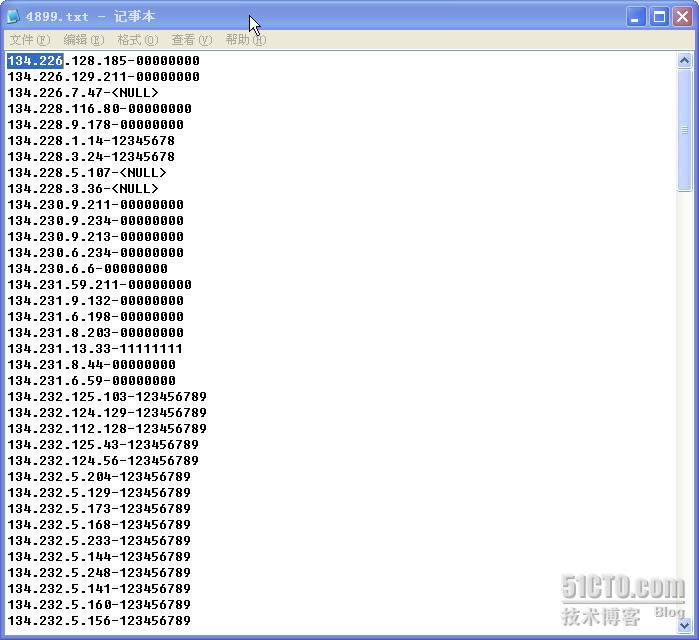The image size is (699, 640).
Task: Click line 134.230.6.6-00000000
Action: tap(87, 269)
